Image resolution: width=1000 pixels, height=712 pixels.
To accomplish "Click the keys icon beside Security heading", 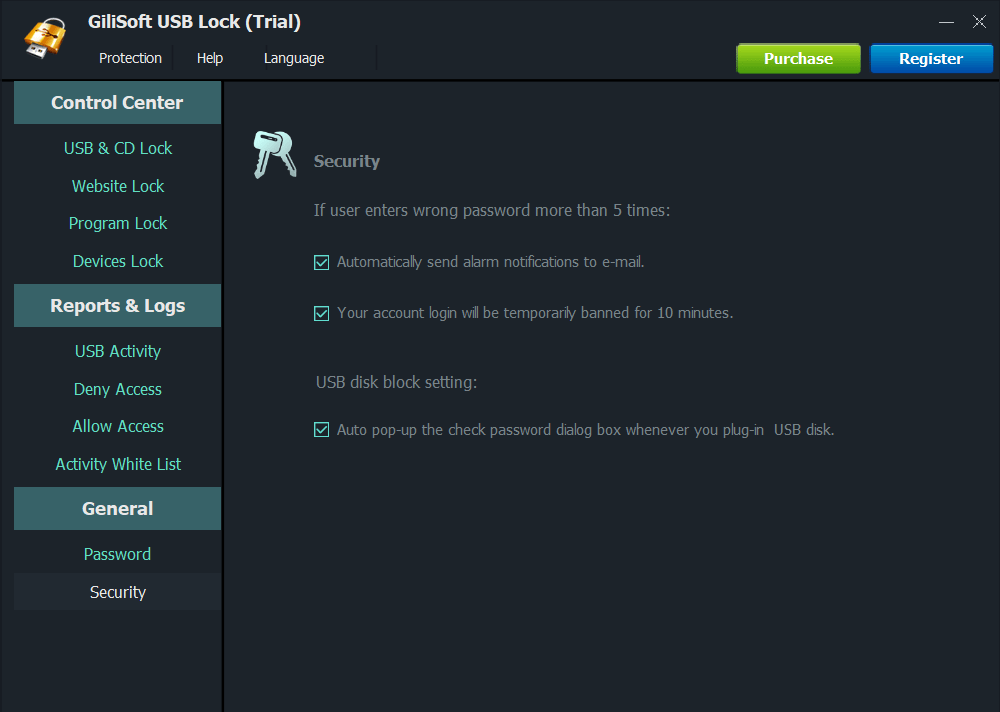I will pyautogui.click(x=273, y=155).
